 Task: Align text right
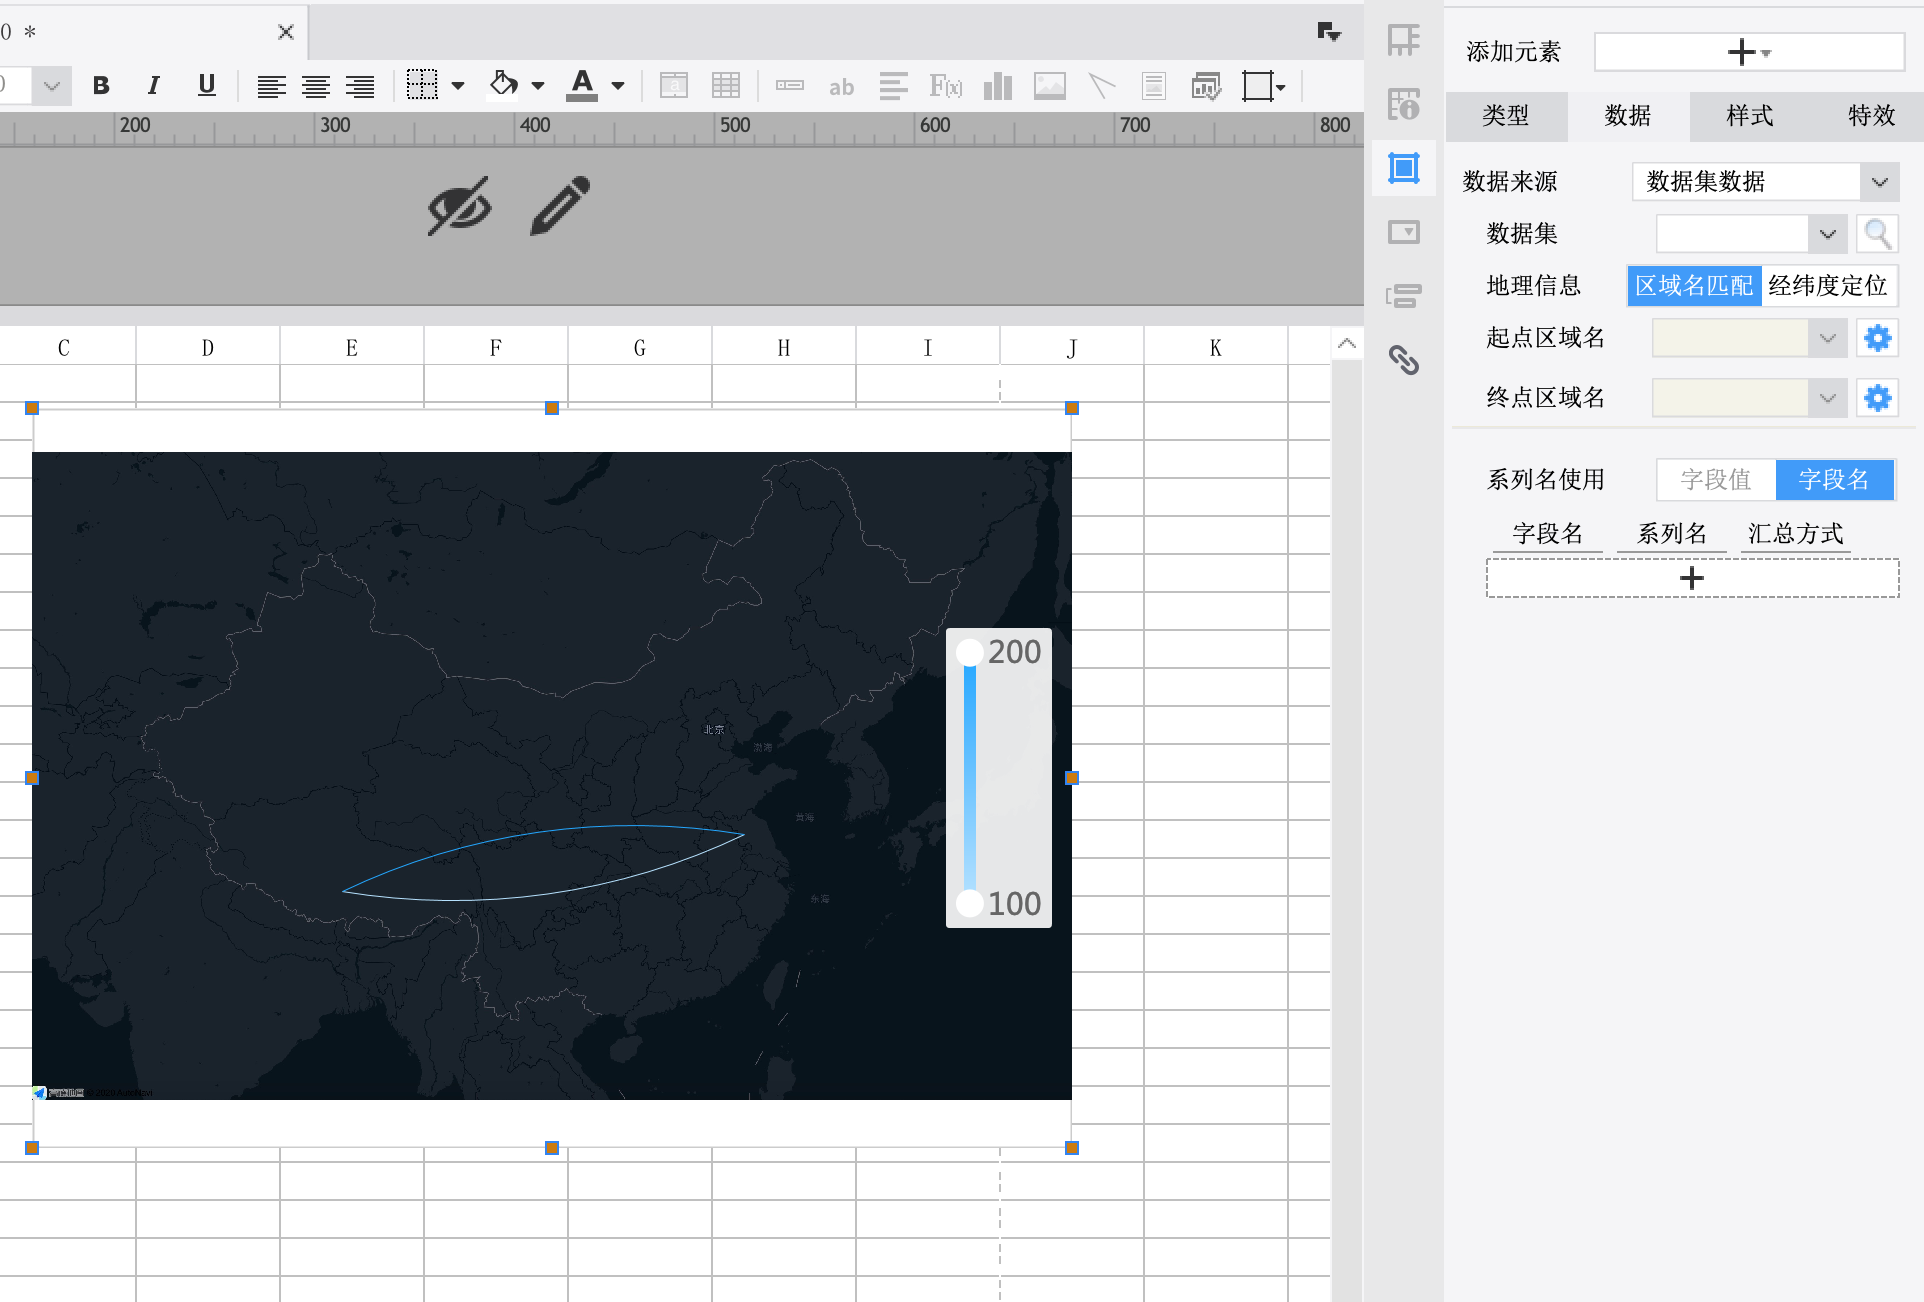click(360, 86)
